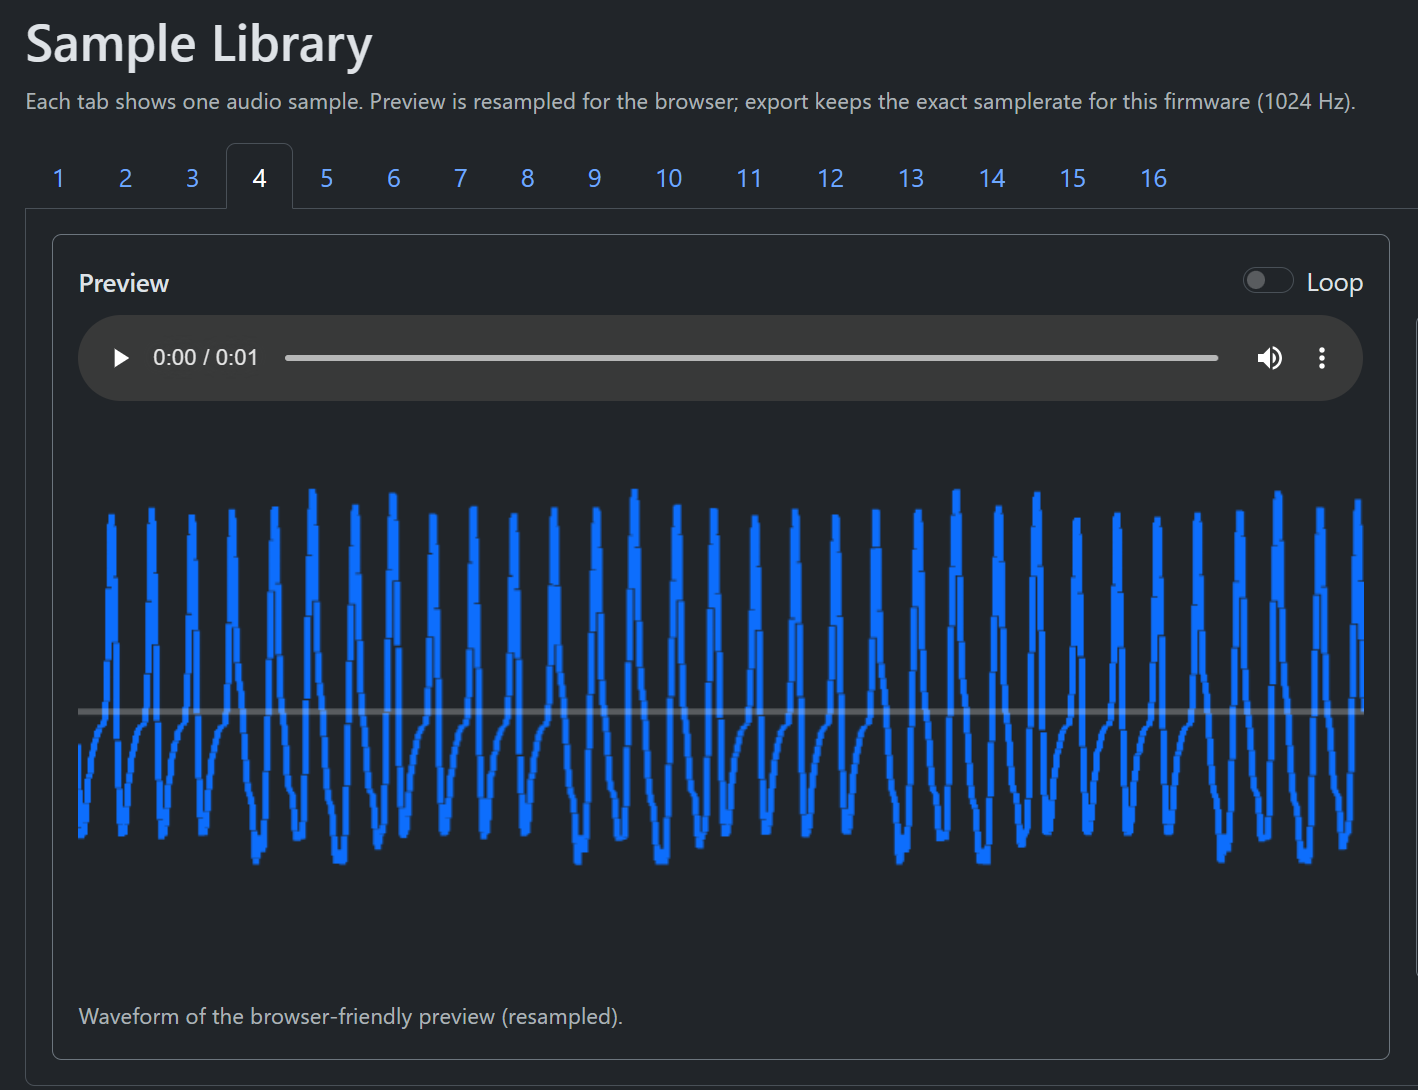1418x1090 pixels.
Task: Select sample tab 9
Action: coord(594,178)
